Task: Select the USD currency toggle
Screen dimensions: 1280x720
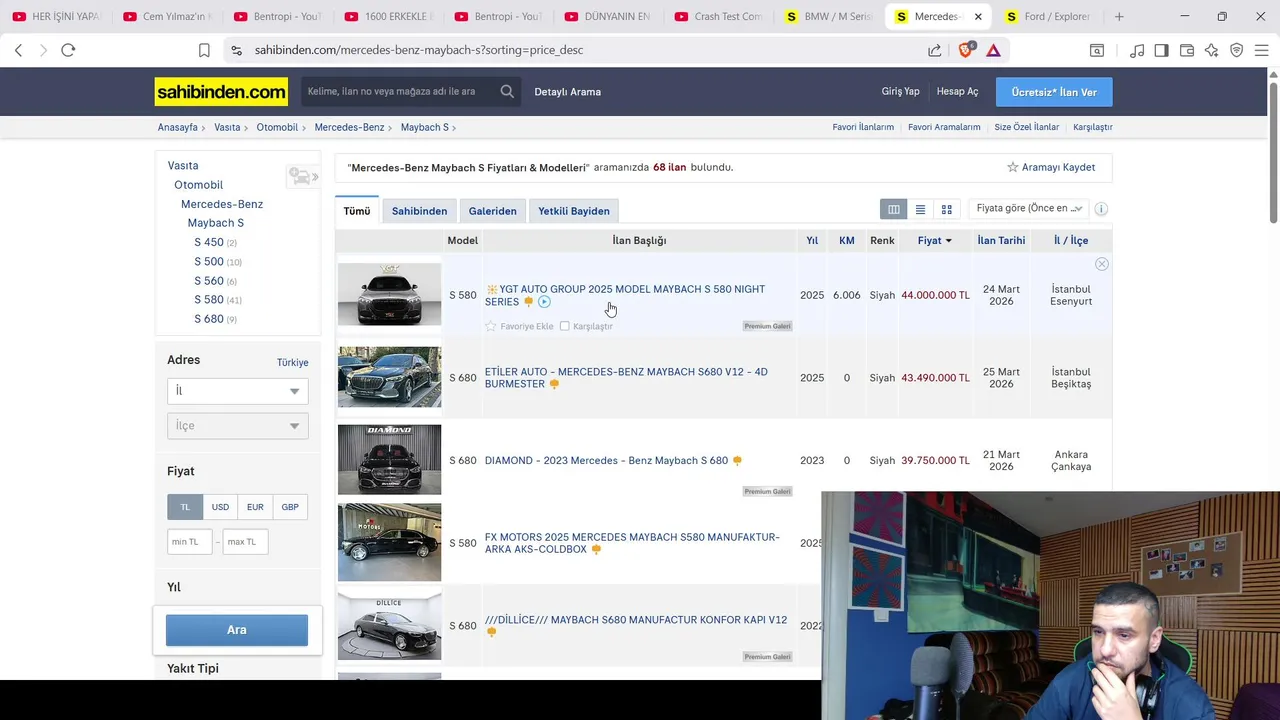Action: (220, 507)
